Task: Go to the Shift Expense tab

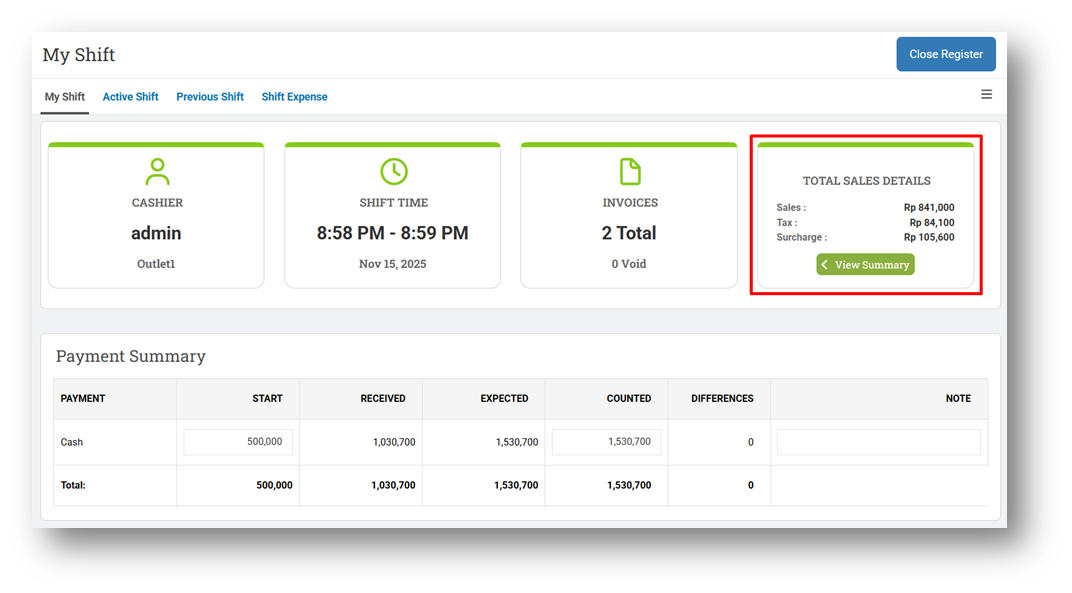Action: pos(295,96)
